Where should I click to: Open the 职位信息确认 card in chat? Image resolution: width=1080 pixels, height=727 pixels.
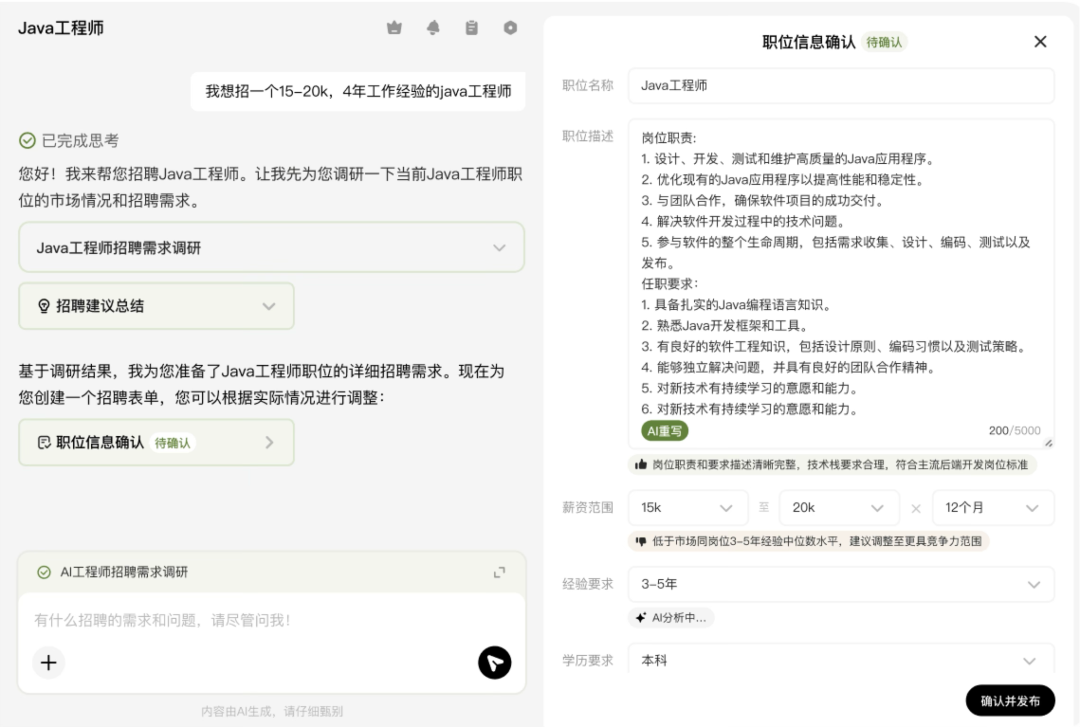click(x=156, y=442)
